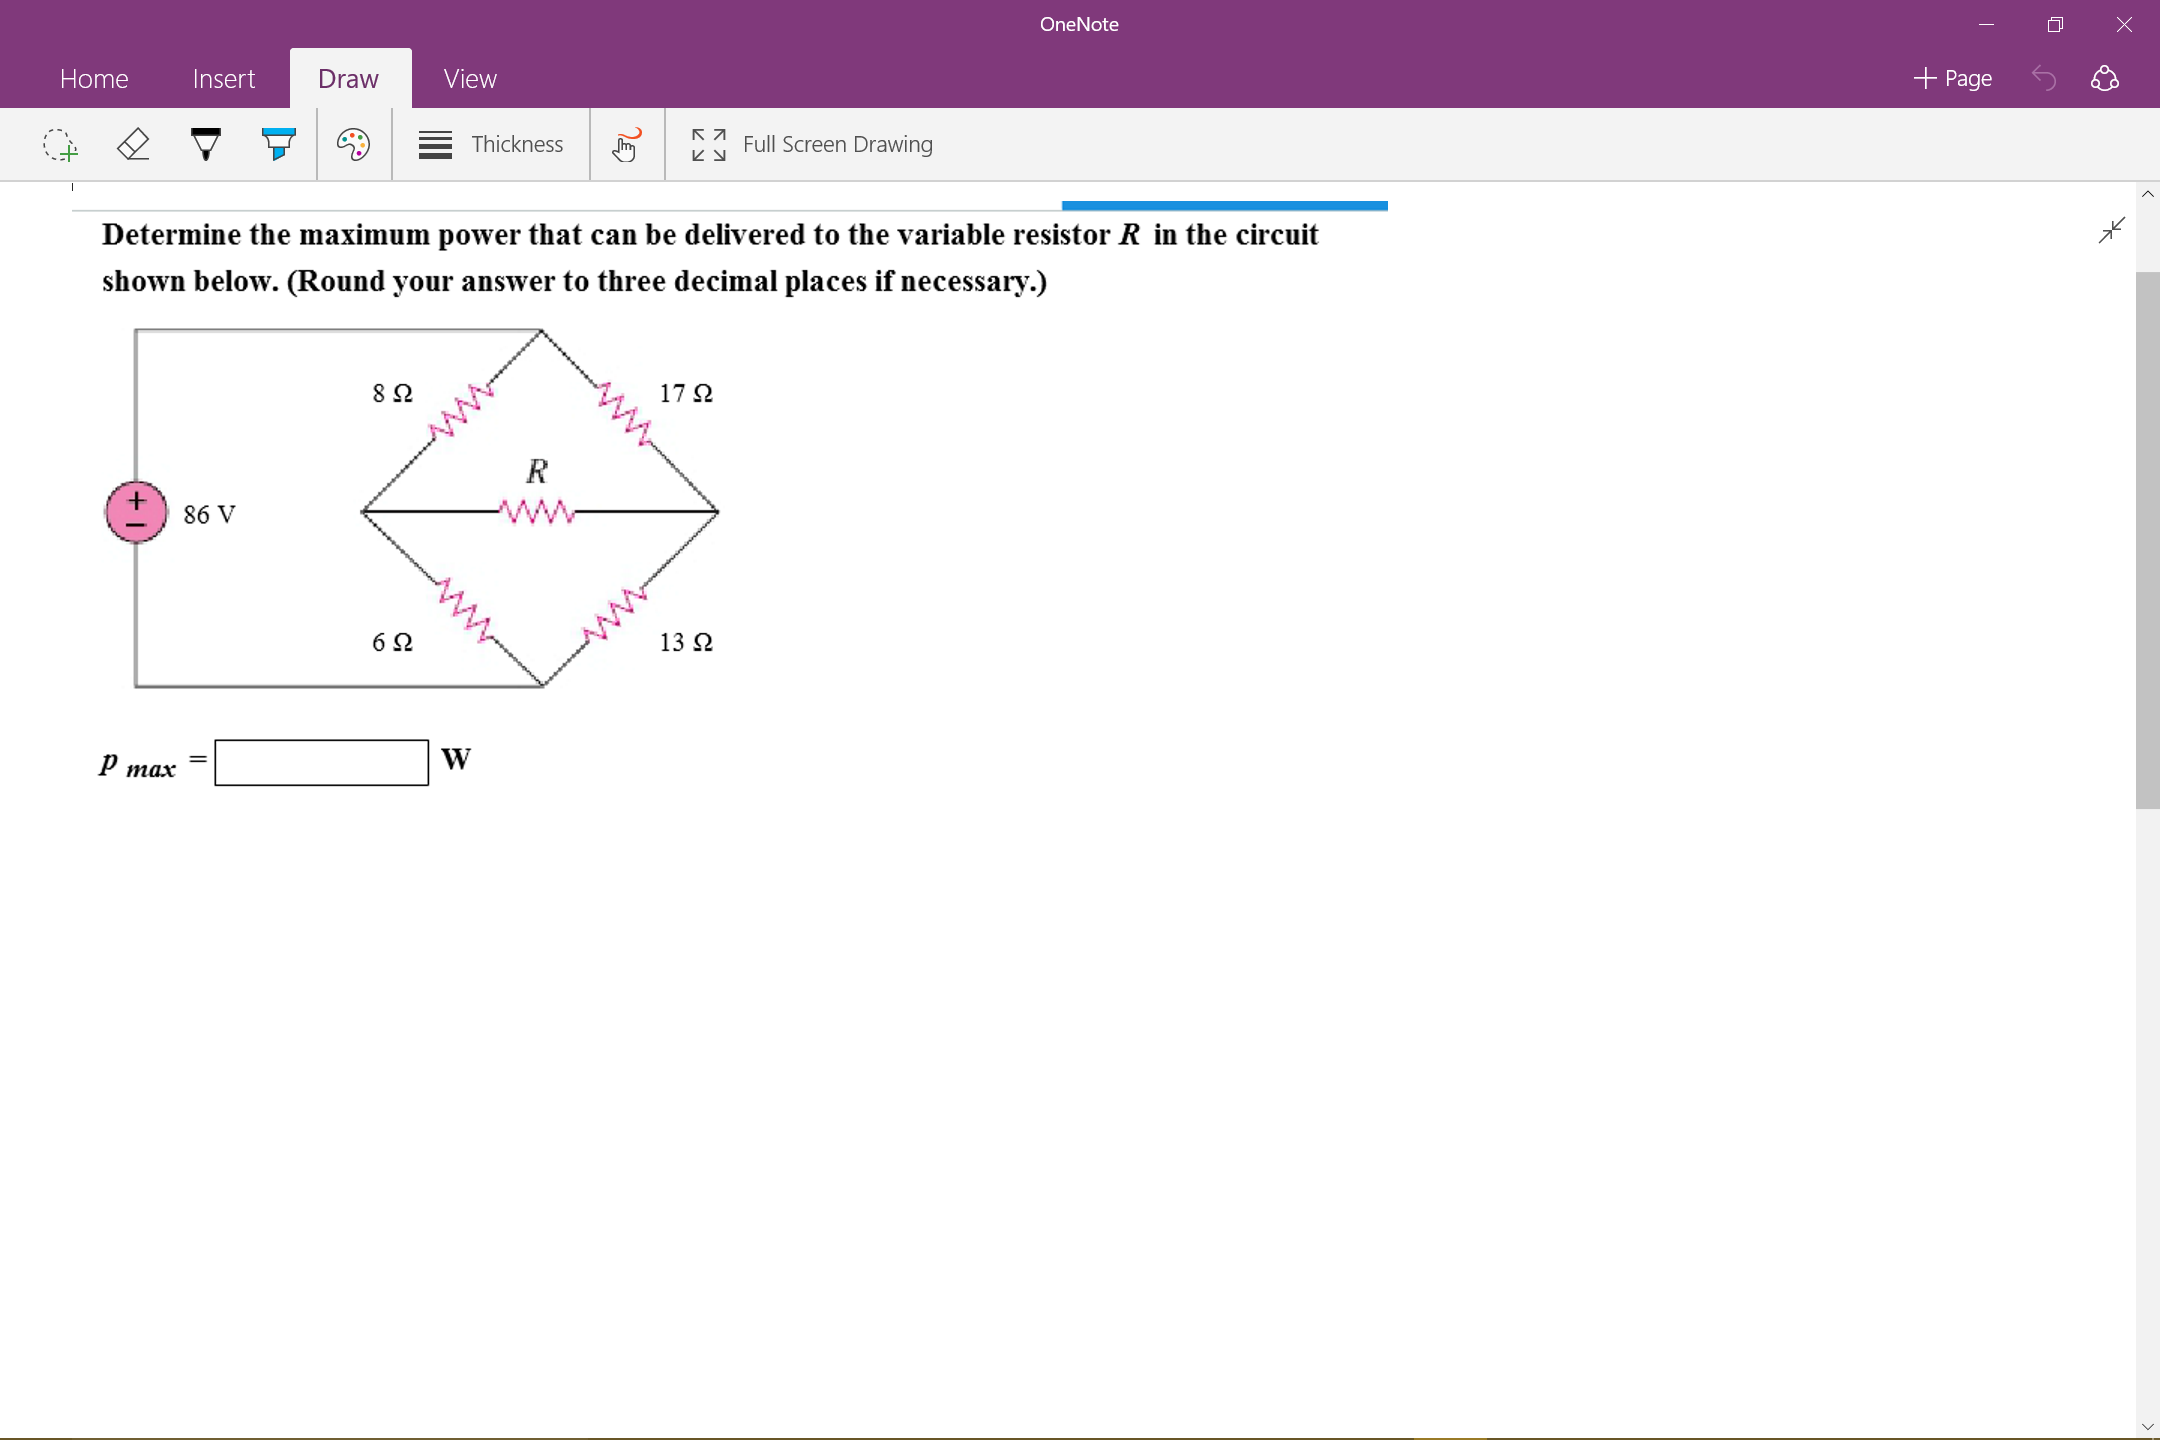This screenshot has height=1440, width=2160.
Task: Select the Draw tab
Action: pyautogui.click(x=348, y=78)
